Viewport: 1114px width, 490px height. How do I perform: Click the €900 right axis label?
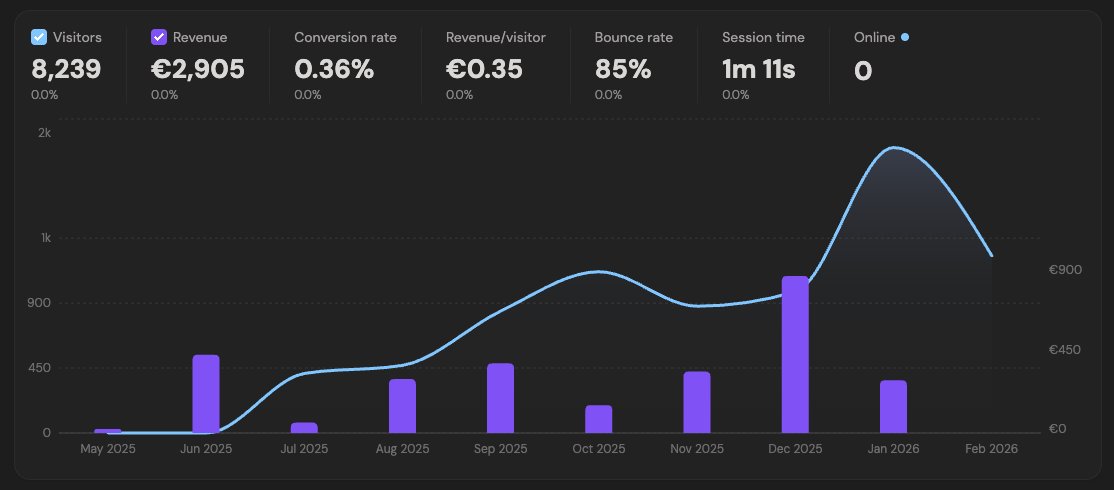click(1065, 270)
